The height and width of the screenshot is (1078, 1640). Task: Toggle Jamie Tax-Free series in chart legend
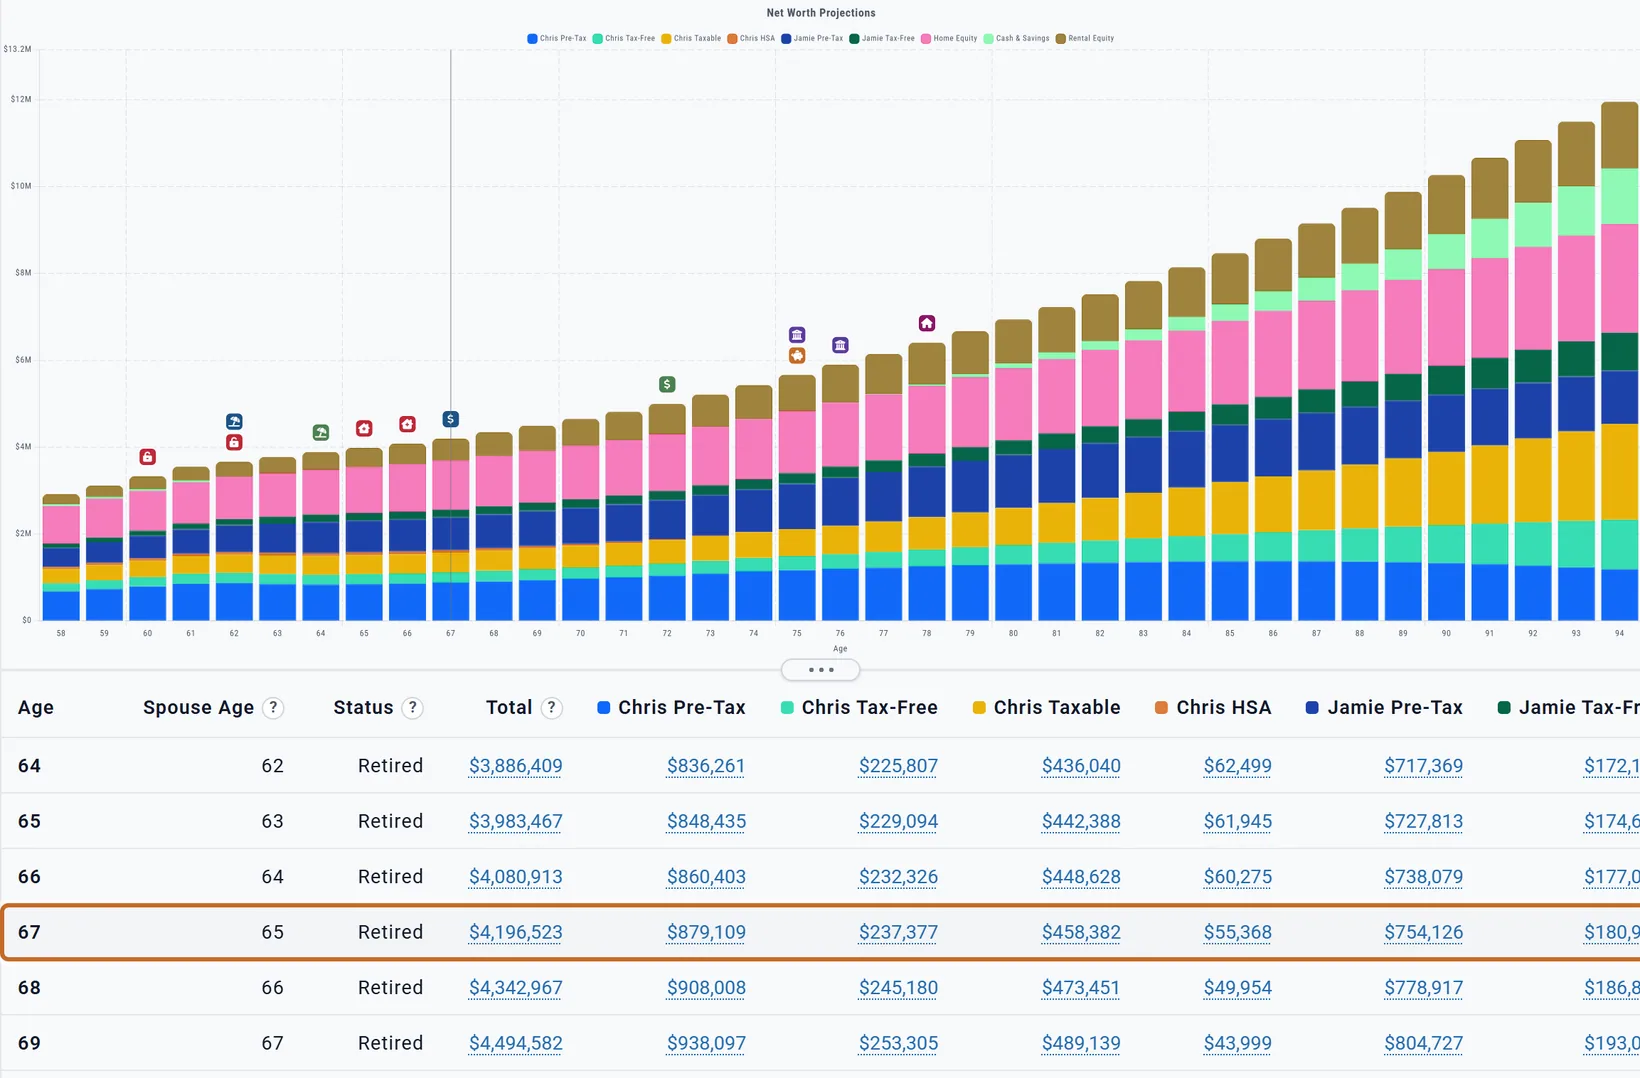point(882,38)
